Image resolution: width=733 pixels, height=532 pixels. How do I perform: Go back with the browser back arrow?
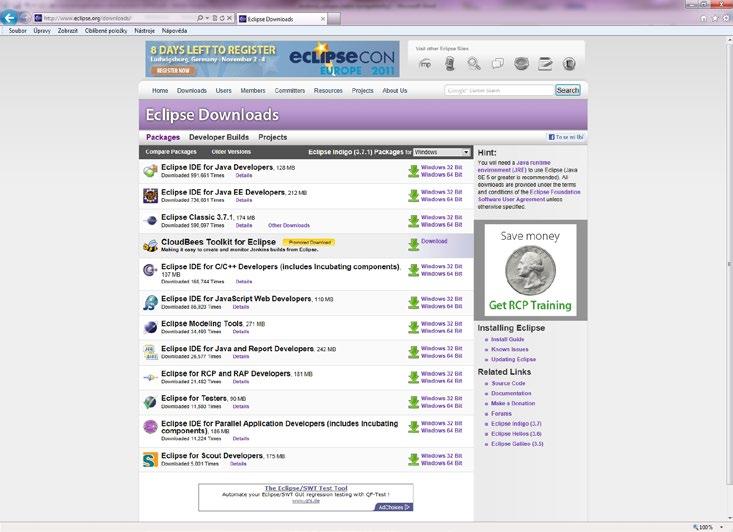click(9, 18)
